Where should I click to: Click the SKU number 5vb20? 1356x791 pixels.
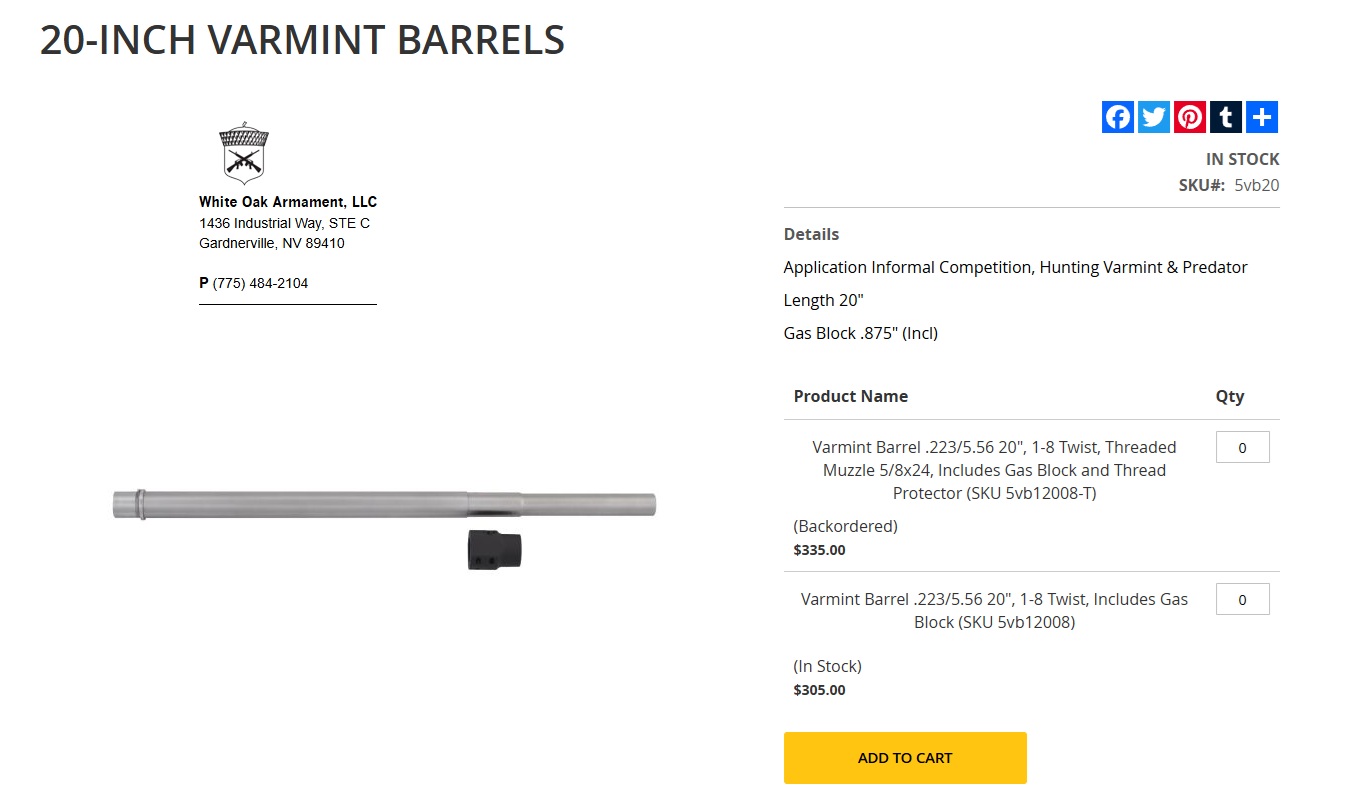click(x=1256, y=185)
